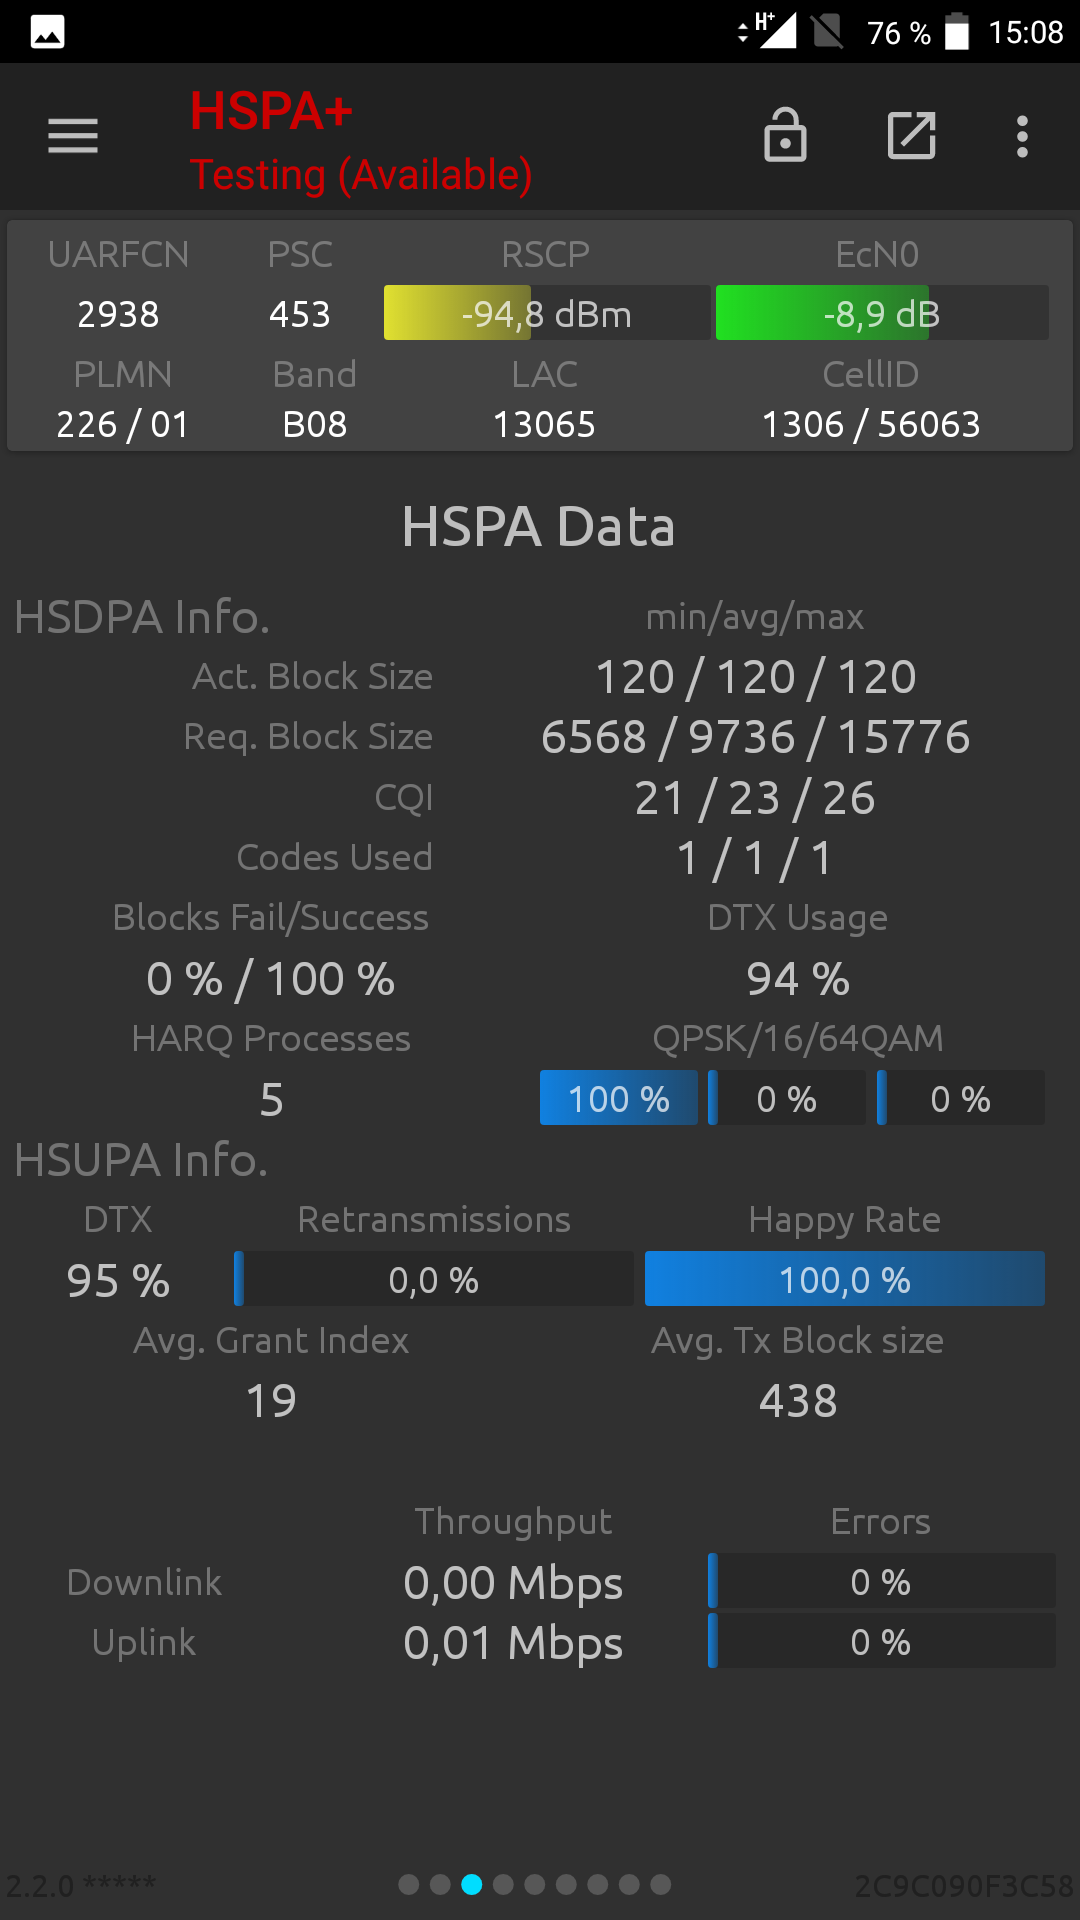Tap the CellID value 1306 / 56063
Screen dimensions: 1080x1920
(871, 424)
